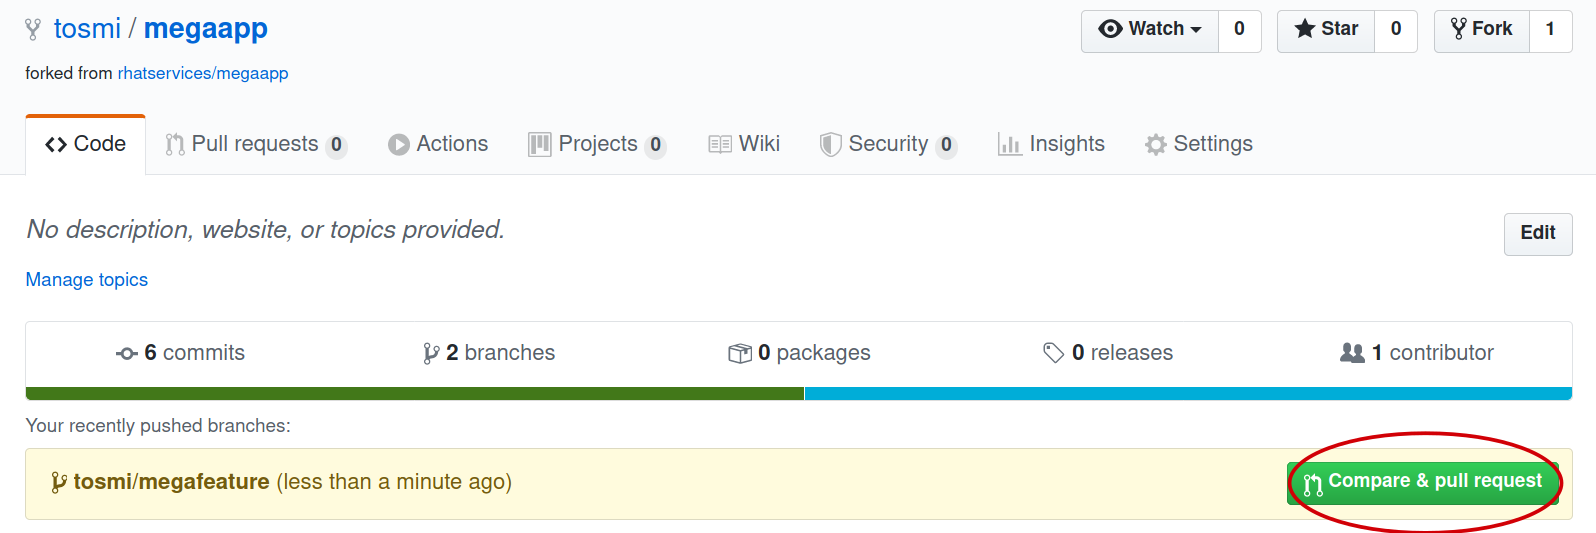Edit the repository description
Viewport: 1596px width, 533px height.
[x=1538, y=234]
